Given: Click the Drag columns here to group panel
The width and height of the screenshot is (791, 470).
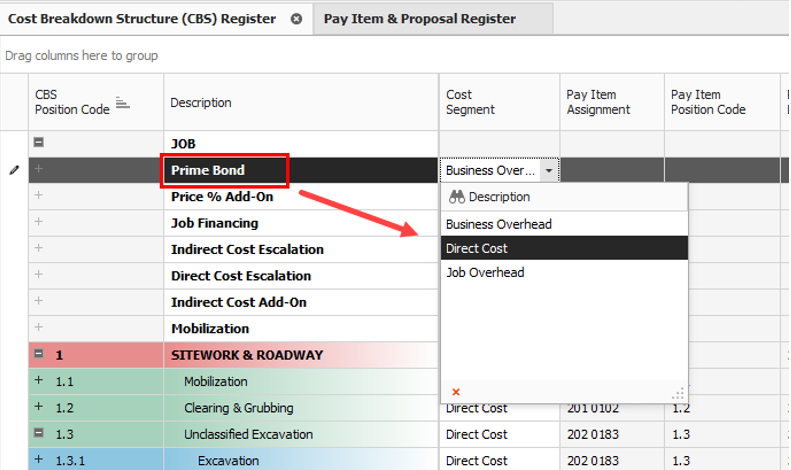Looking at the screenshot, I should [394, 55].
